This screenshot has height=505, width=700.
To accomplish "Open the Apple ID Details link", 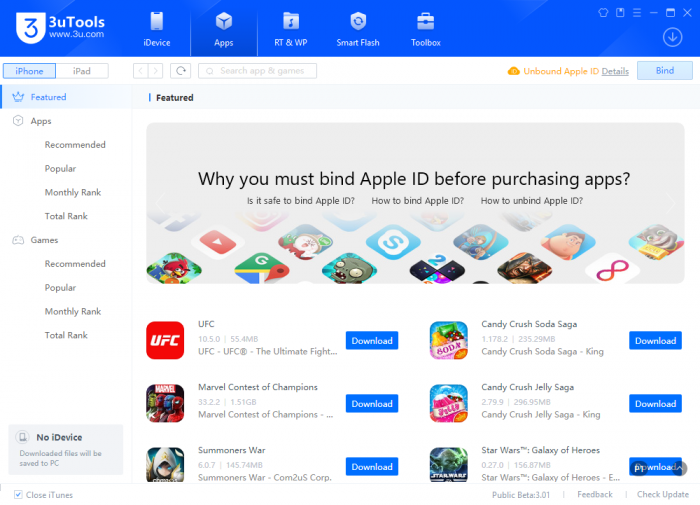I will 615,71.
